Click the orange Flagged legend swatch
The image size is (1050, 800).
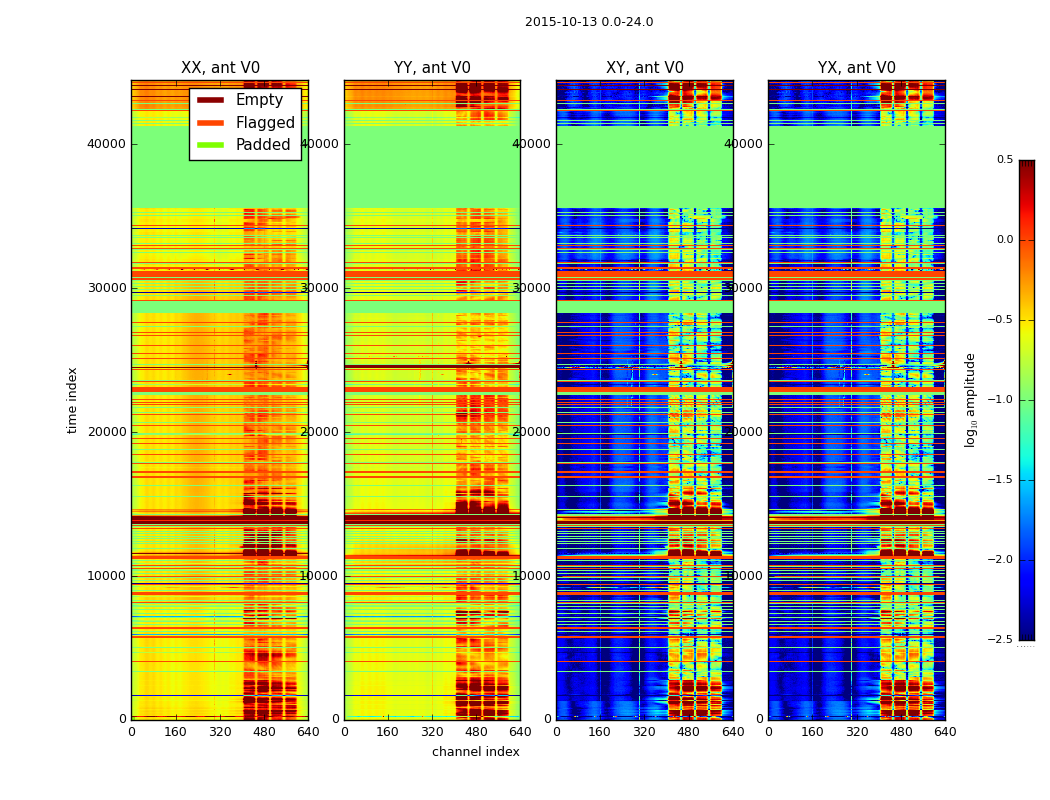pyautogui.click(x=210, y=123)
